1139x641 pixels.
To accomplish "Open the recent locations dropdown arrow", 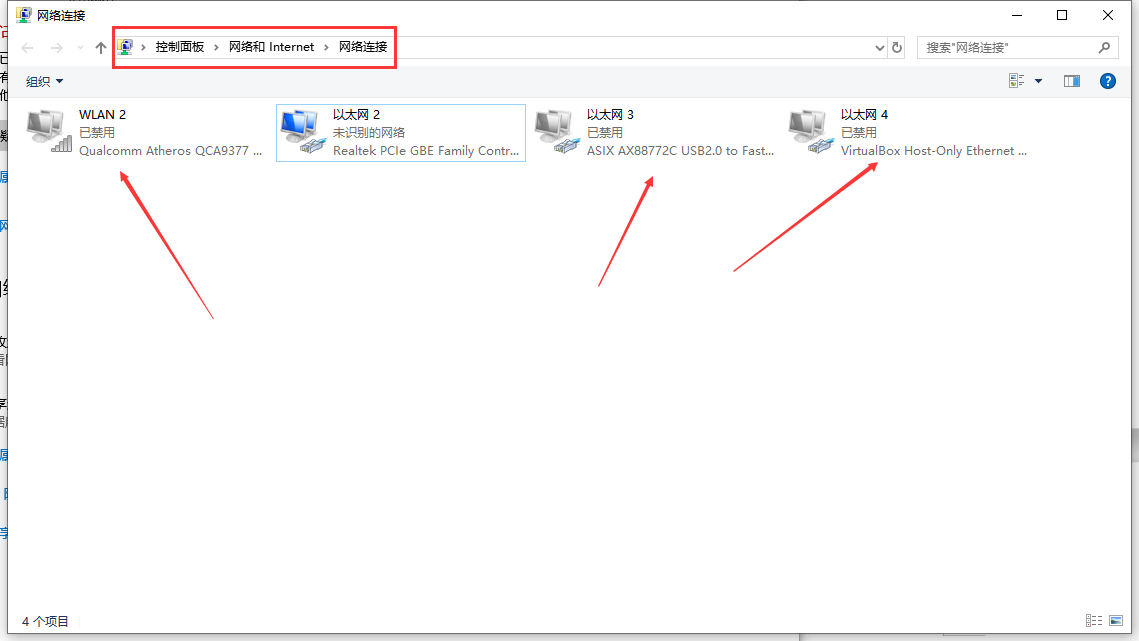I will coord(80,47).
